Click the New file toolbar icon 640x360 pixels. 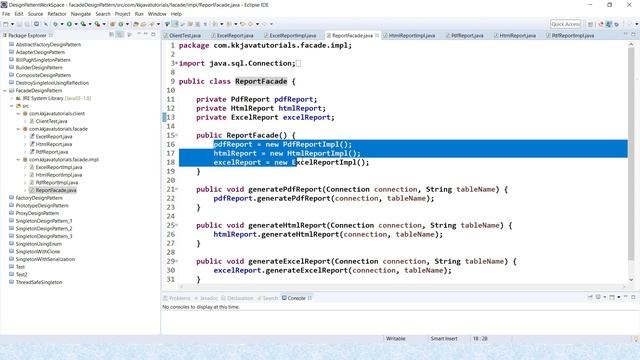point(6,24)
